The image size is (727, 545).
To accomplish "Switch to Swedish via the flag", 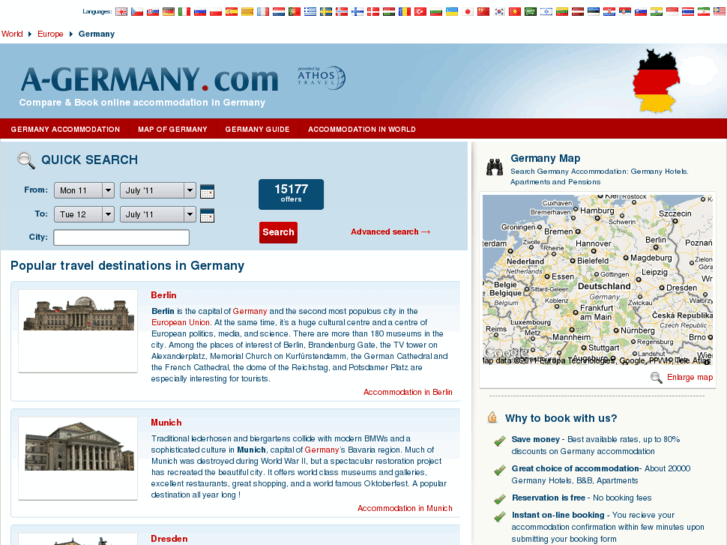I will pyautogui.click(x=326, y=12).
